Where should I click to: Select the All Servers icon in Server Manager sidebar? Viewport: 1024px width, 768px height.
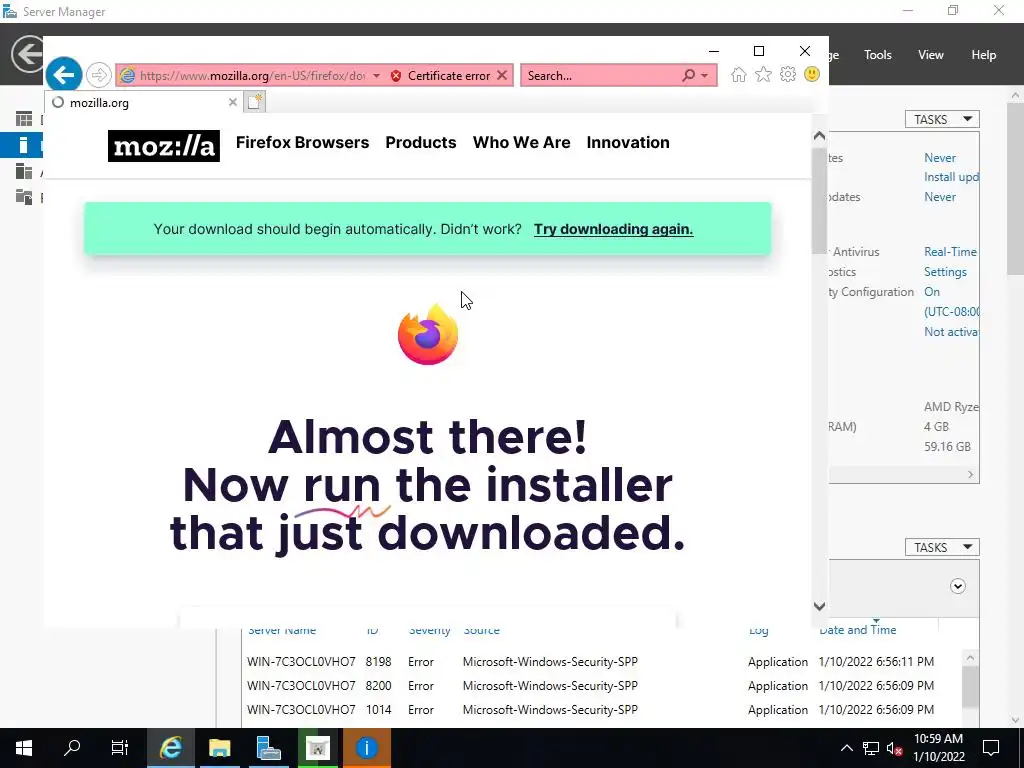[24, 171]
